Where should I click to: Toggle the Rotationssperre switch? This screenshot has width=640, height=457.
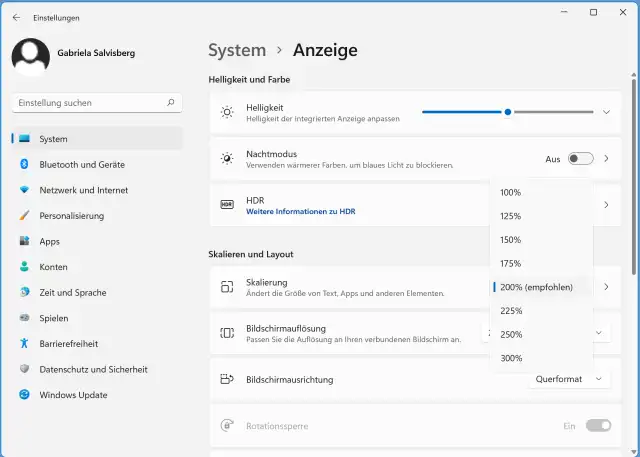(x=598, y=425)
